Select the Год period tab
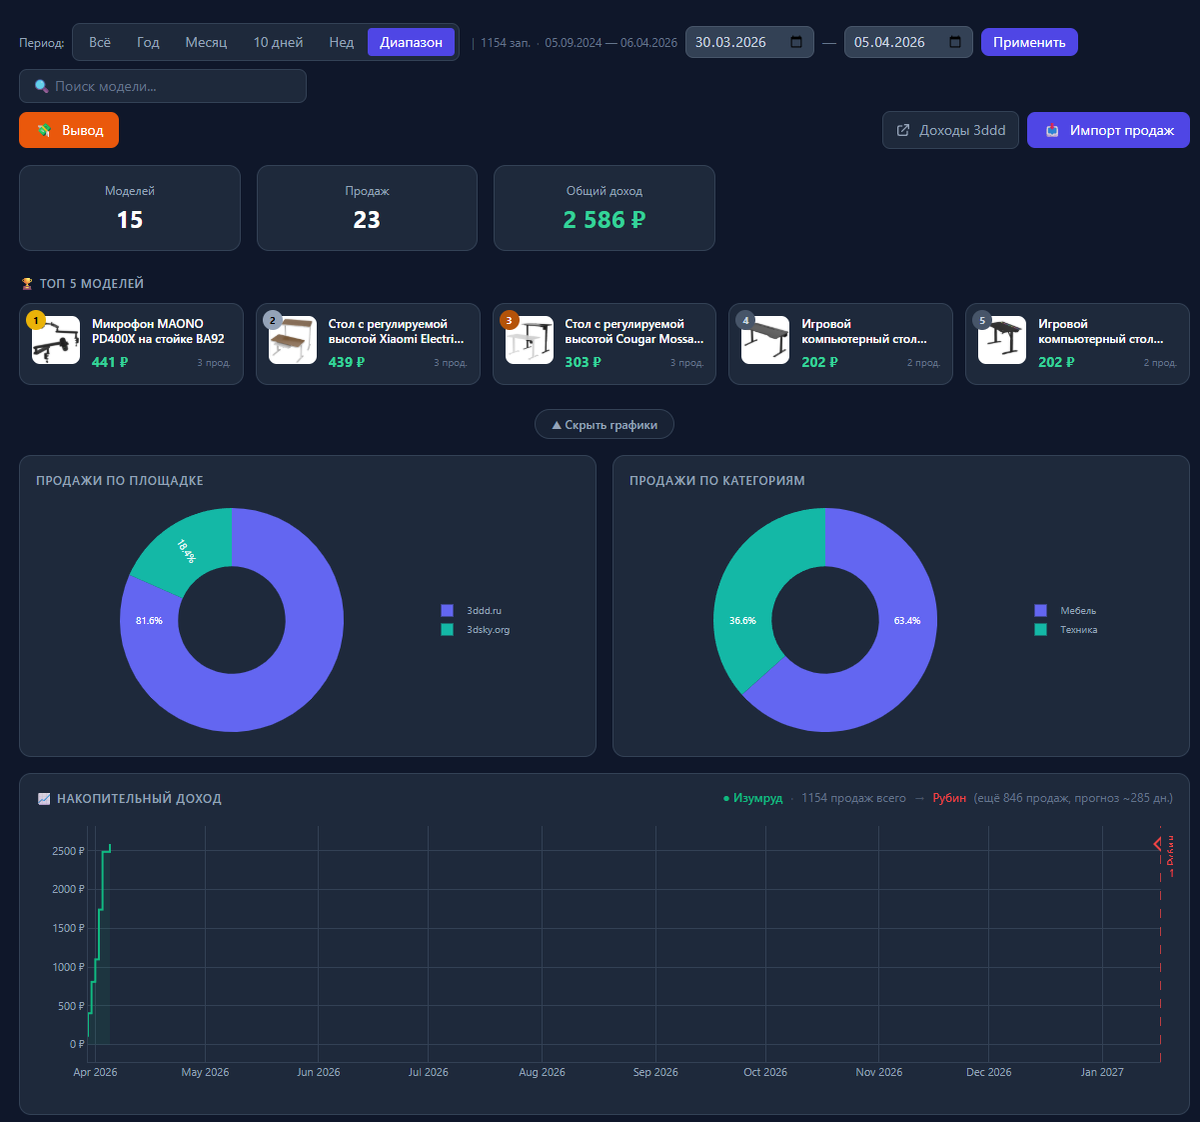 point(148,42)
